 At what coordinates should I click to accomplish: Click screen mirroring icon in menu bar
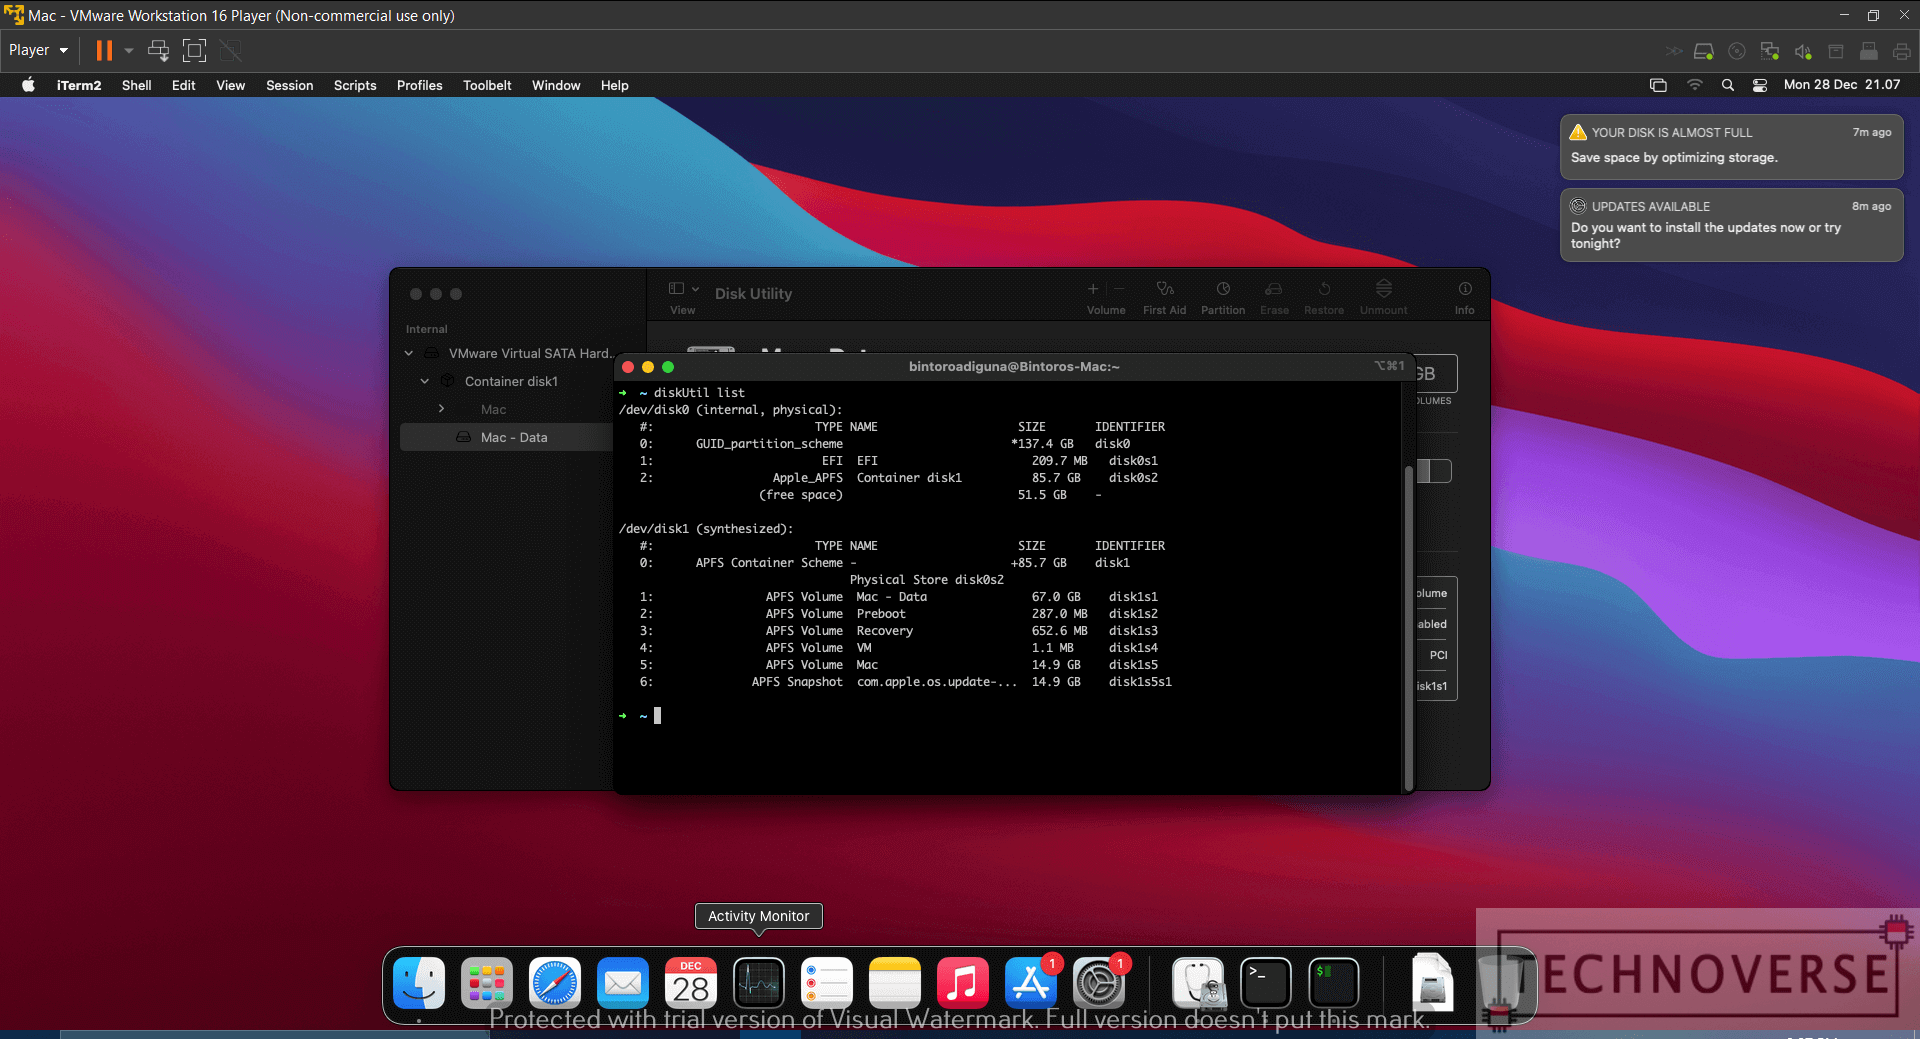(1658, 85)
